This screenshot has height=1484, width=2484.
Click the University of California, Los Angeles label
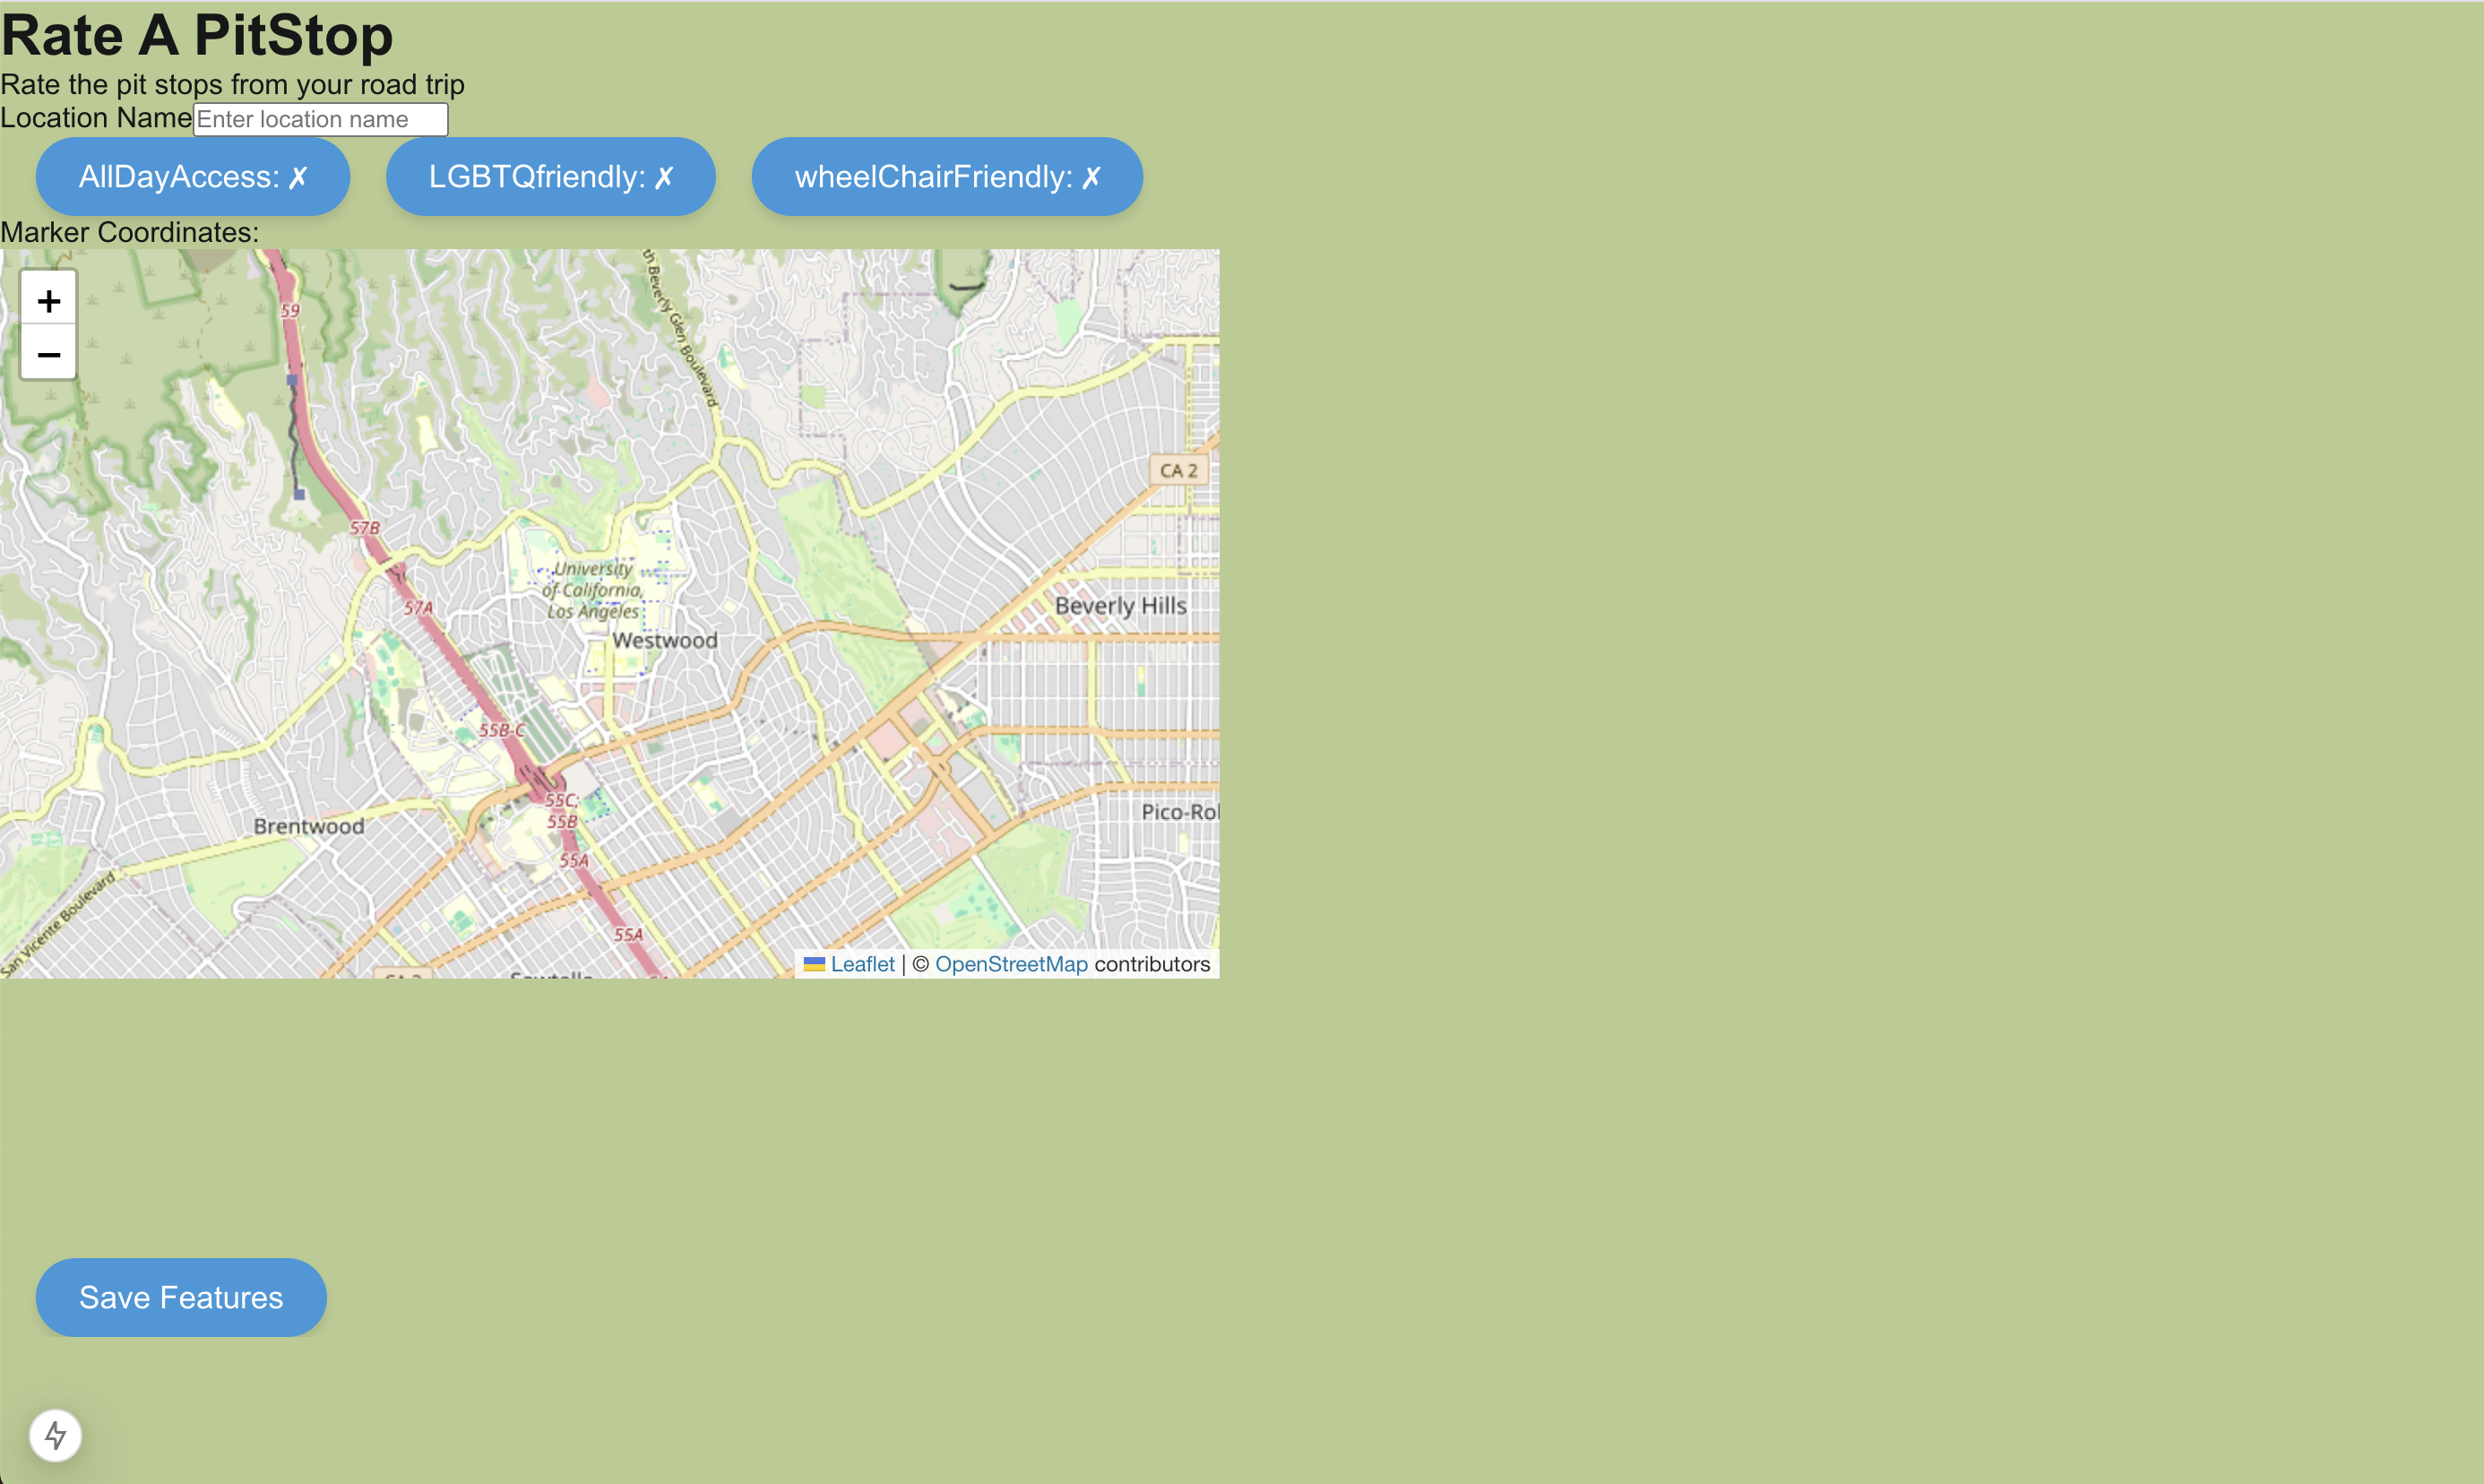[x=592, y=590]
